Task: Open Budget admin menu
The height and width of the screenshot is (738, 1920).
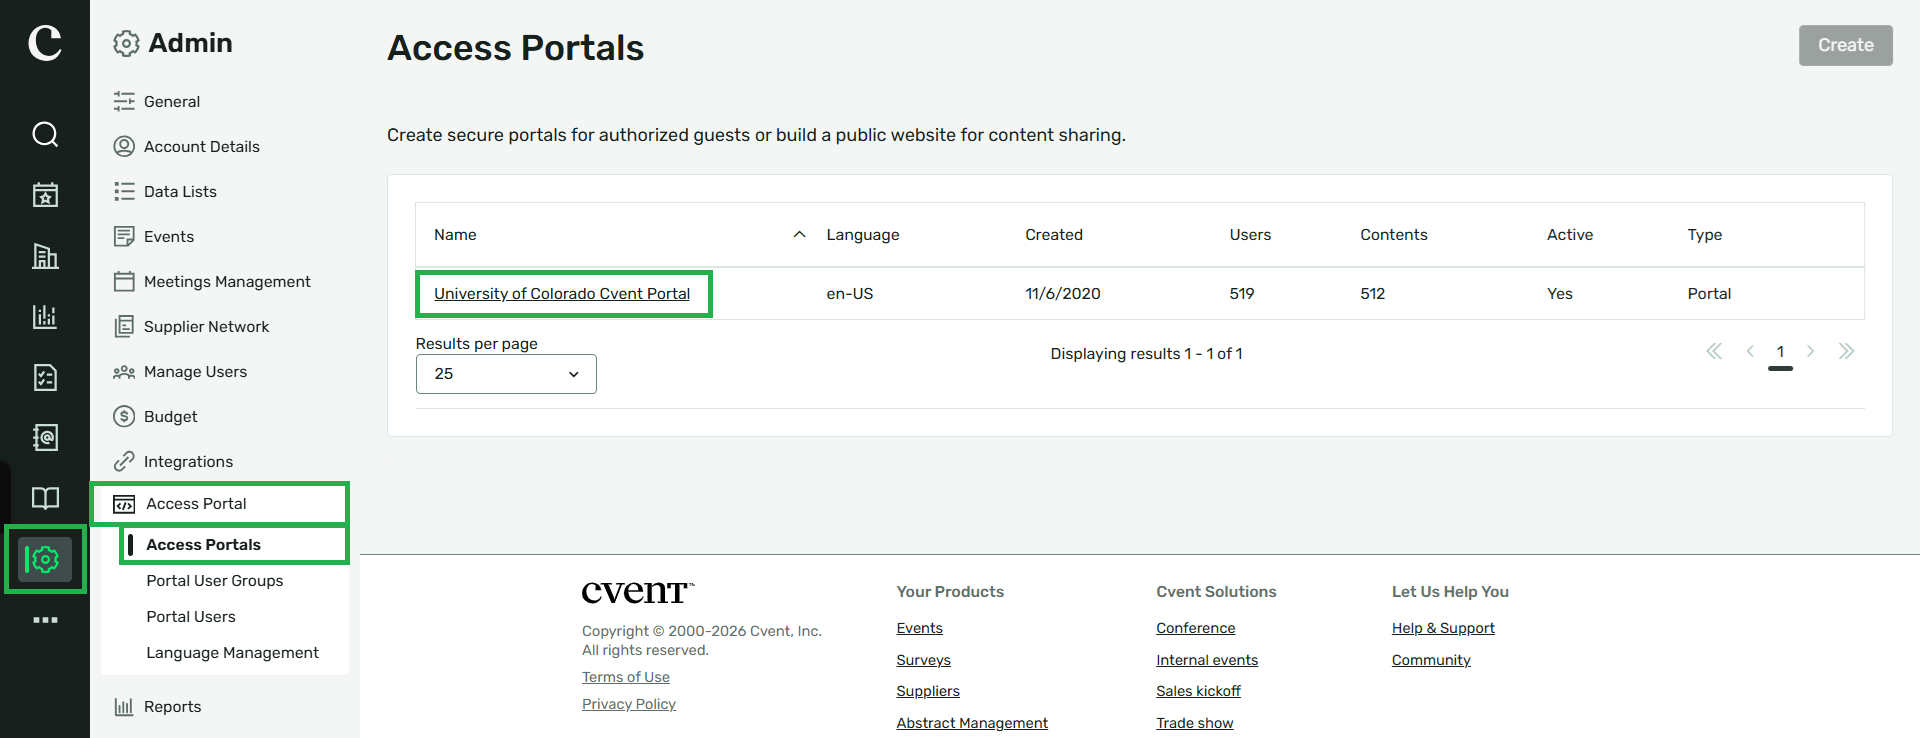Action: point(170,416)
